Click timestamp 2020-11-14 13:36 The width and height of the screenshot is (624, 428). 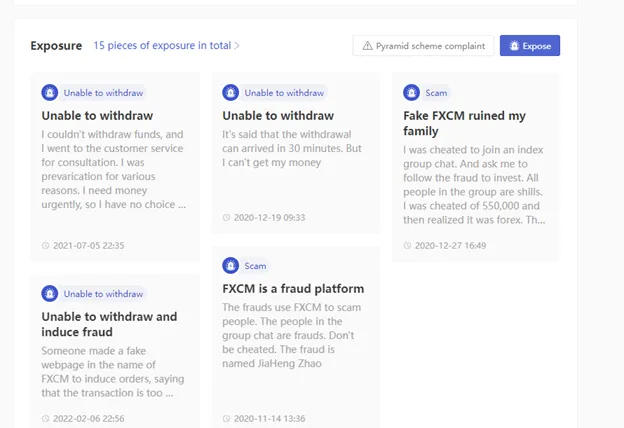[x=269, y=418]
